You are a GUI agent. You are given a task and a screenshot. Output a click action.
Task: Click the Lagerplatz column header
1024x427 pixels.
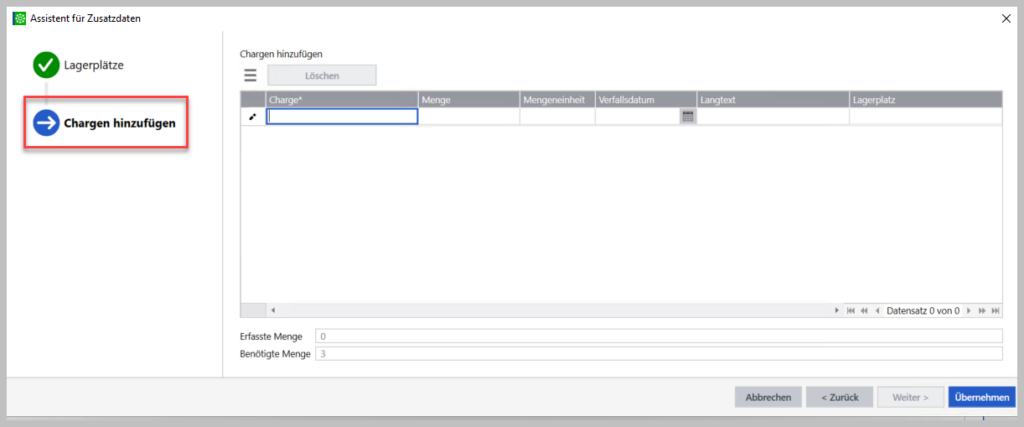(x=924, y=100)
